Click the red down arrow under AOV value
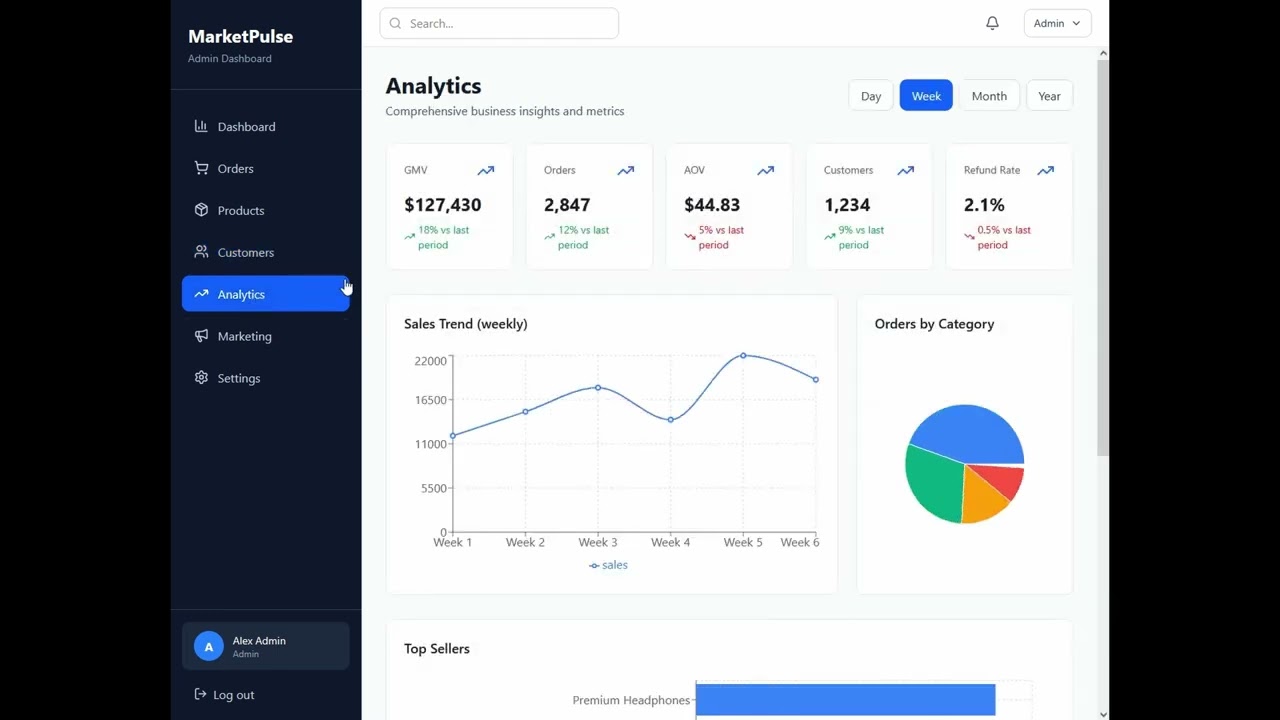Screen dimensions: 1280x720 [689, 237]
